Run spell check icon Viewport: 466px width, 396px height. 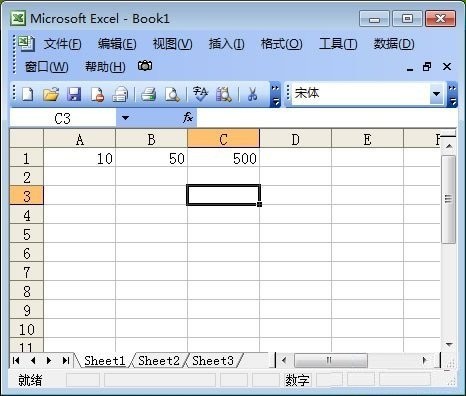tap(200, 94)
